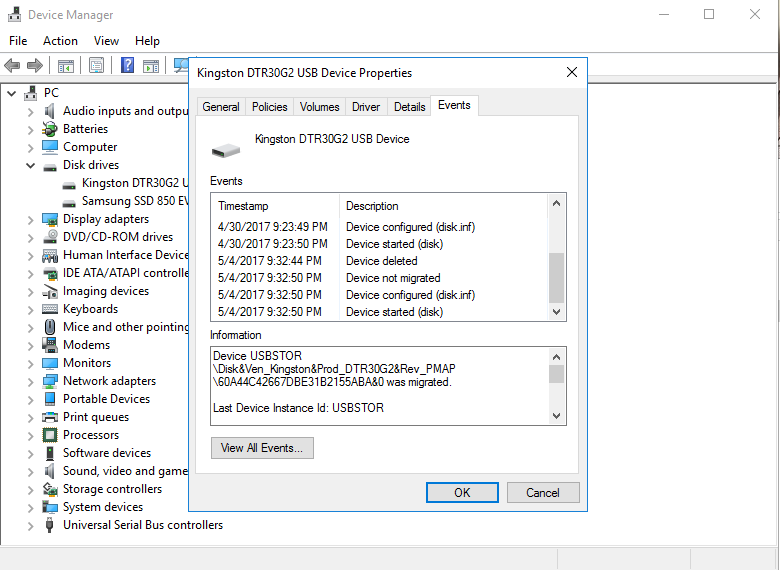Click the Properties toolbar icon
The width and height of the screenshot is (780, 570).
click(97, 65)
